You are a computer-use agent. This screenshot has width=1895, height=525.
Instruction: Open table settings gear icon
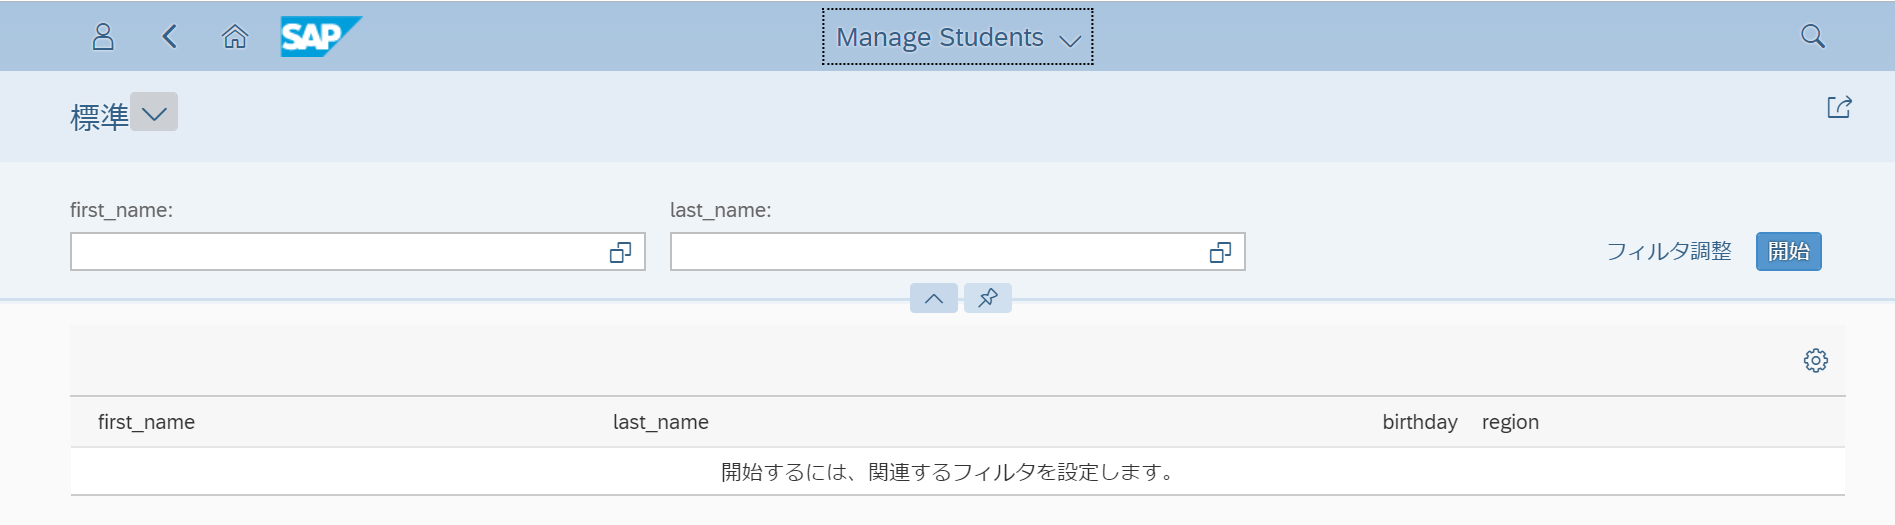tap(1815, 360)
